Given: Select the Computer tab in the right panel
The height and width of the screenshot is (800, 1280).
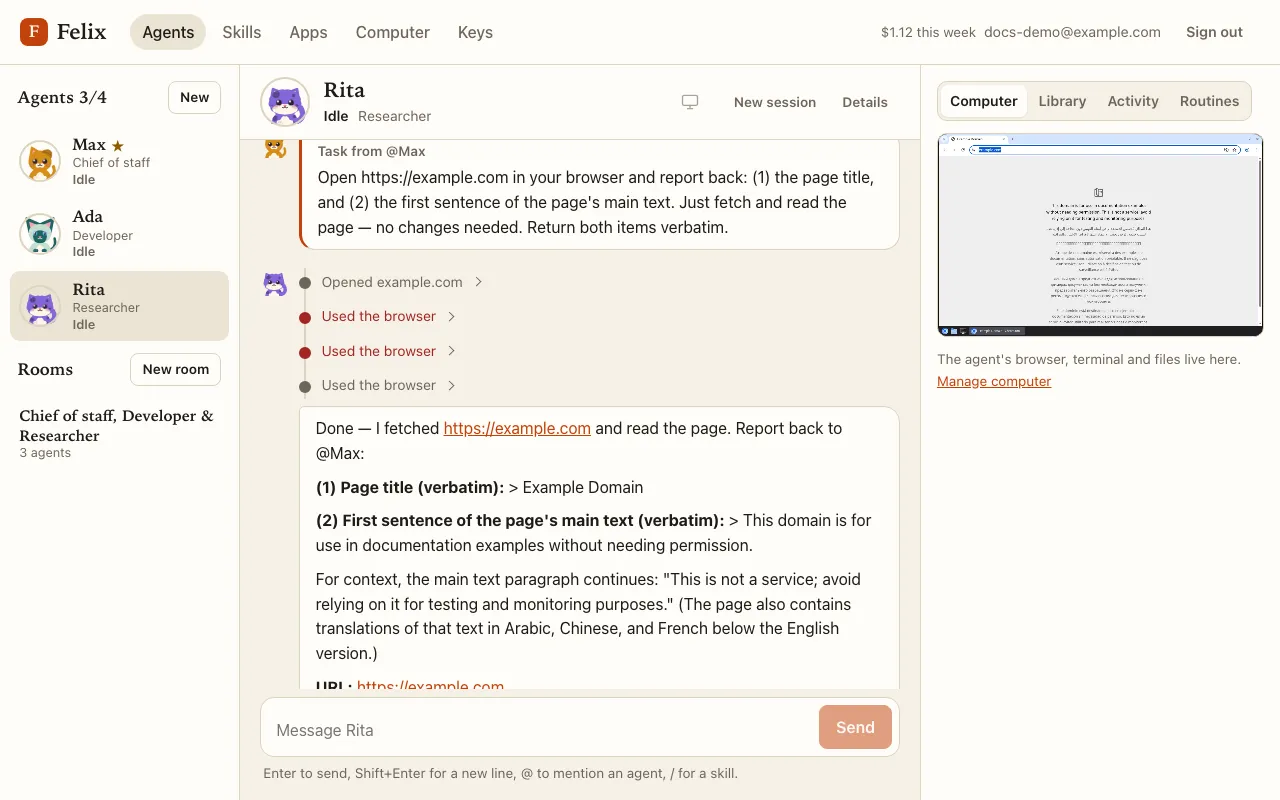Looking at the screenshot, I should point(984,101).
